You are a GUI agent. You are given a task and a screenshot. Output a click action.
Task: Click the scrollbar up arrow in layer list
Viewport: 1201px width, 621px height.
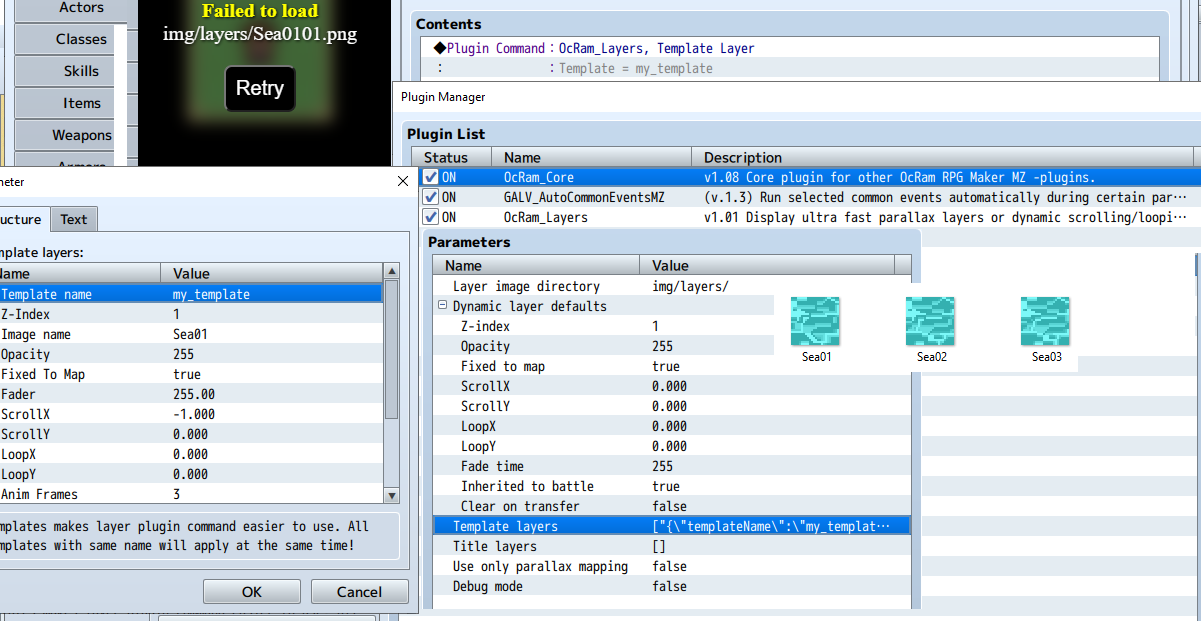[x=393, y=272]
